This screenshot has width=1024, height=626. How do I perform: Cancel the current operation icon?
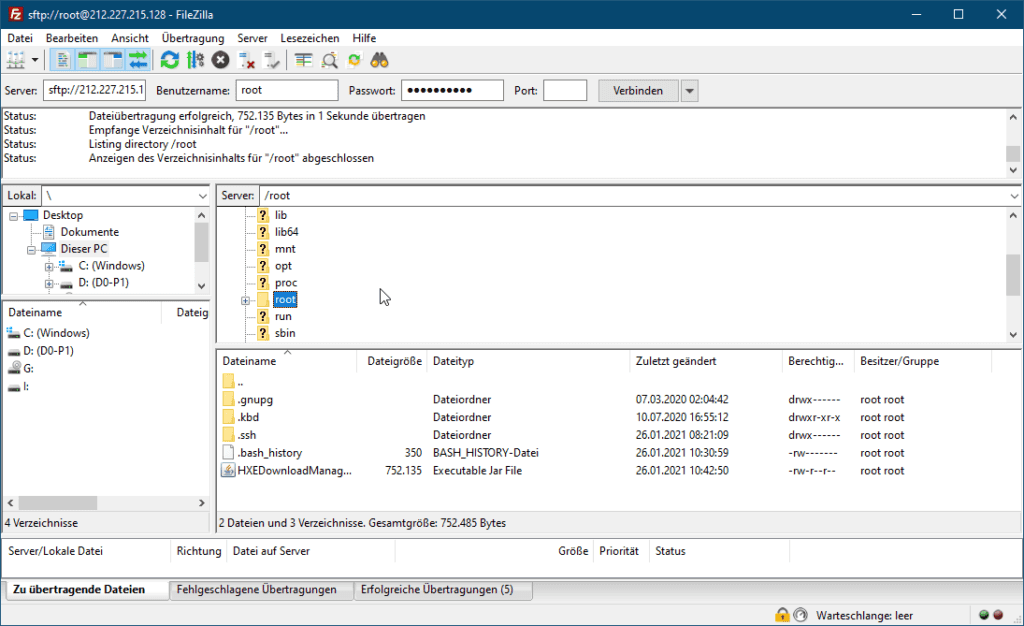[221, 61]
